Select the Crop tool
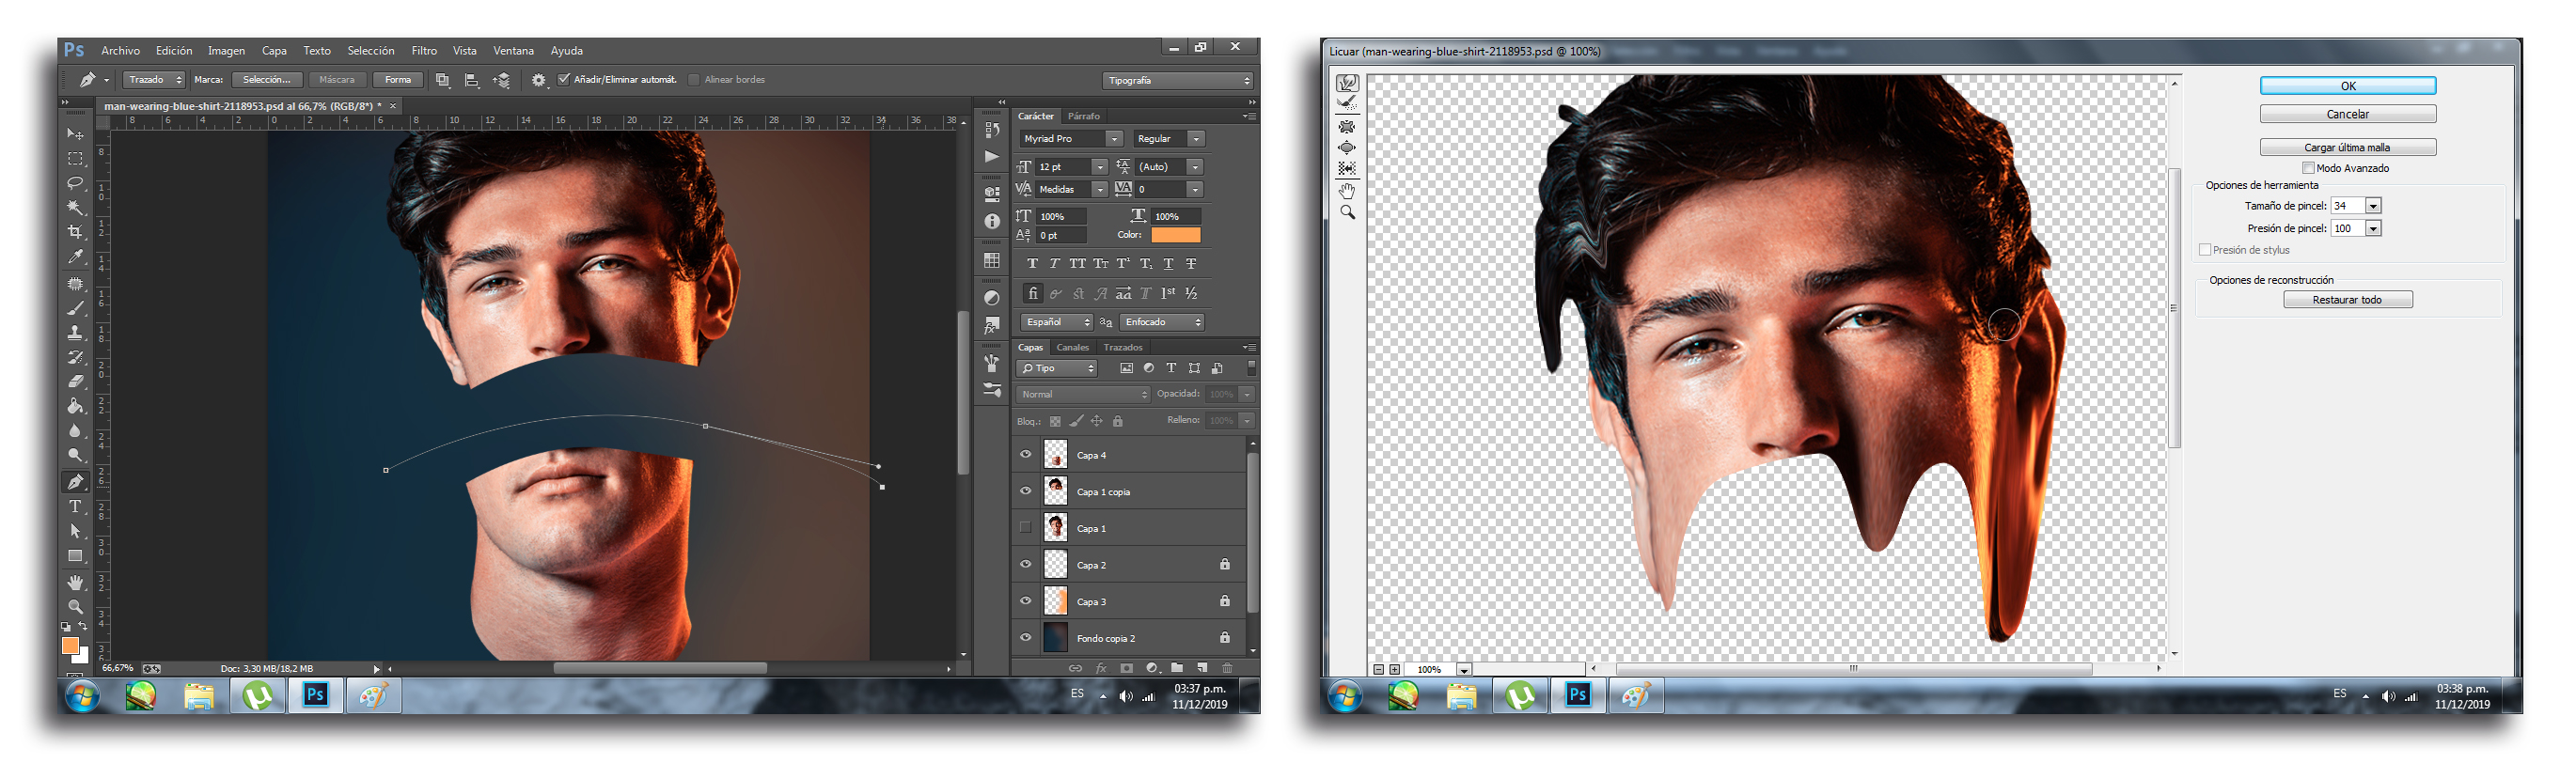This screenshot has width=2576, height=763. click(75, 232)
